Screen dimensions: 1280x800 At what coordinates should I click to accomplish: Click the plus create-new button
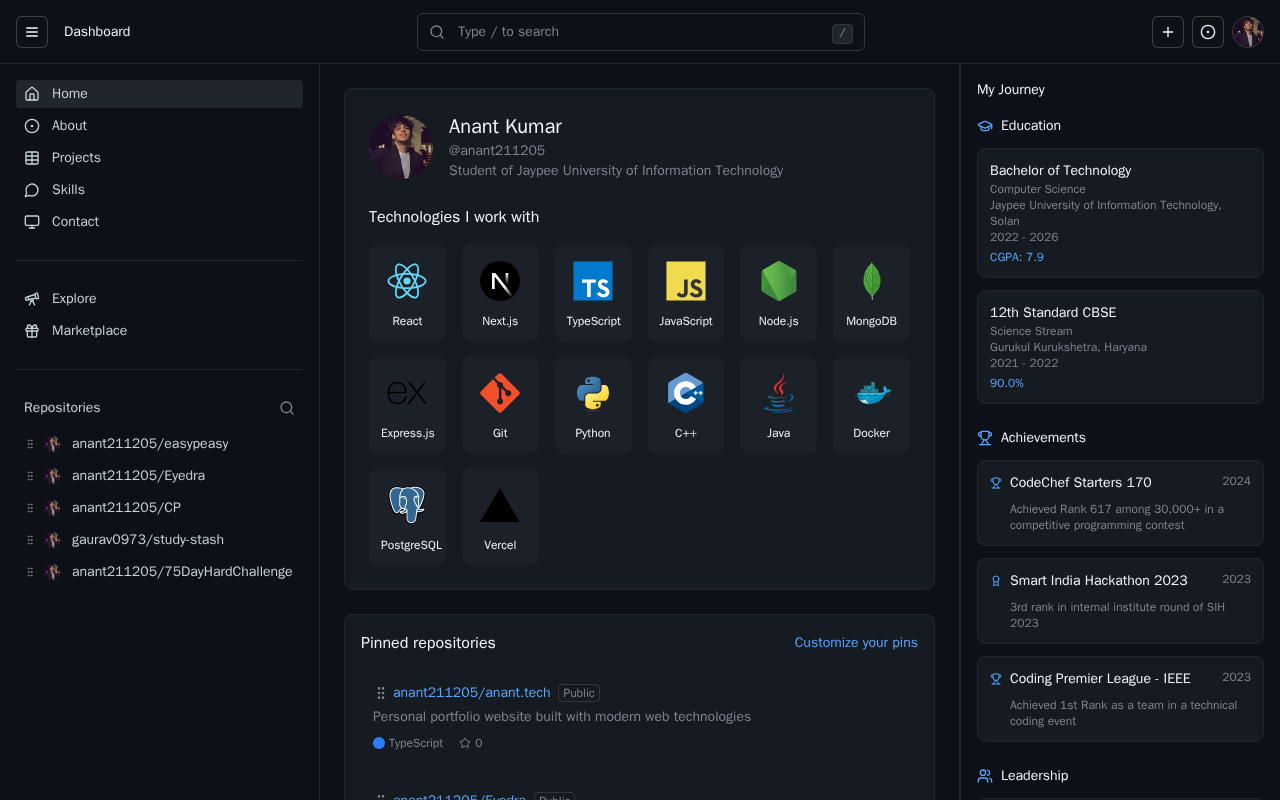[x=1168, y=32]
